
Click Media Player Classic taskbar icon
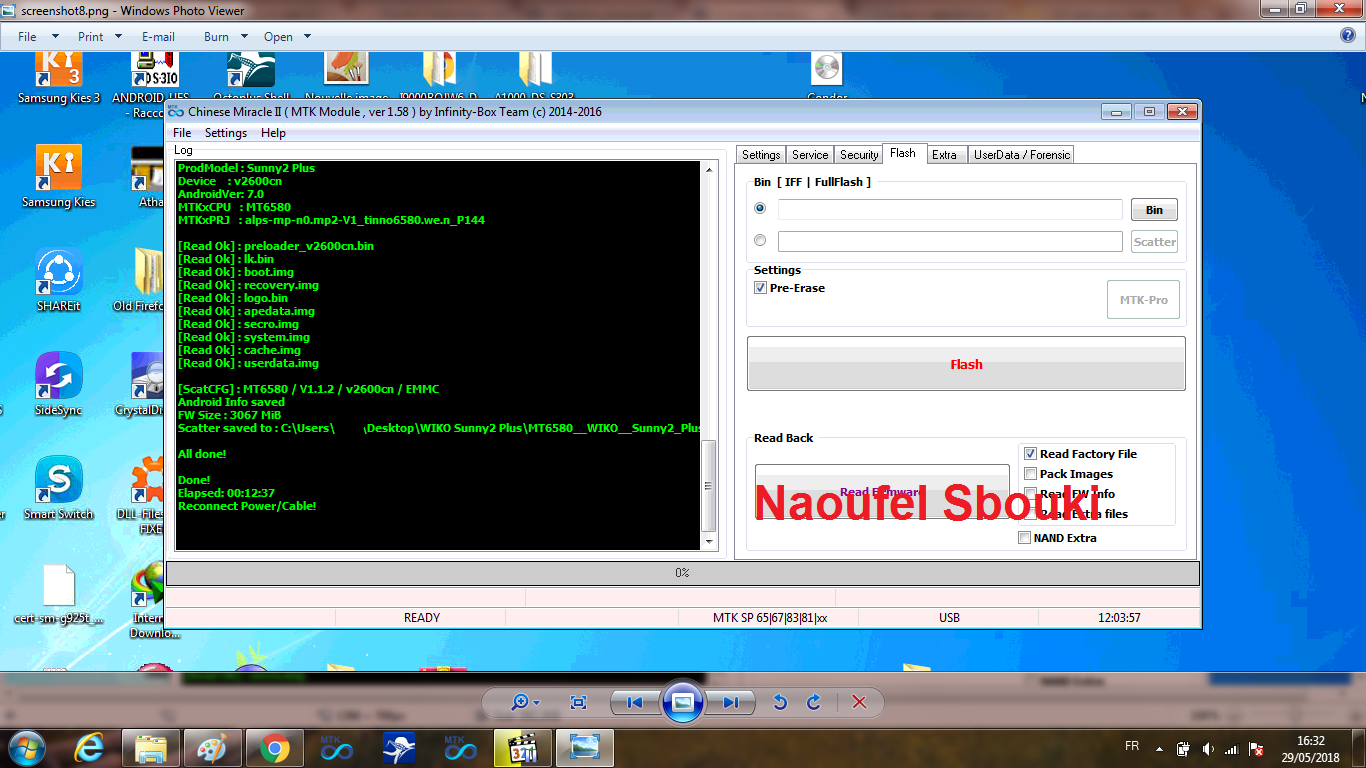523,748
